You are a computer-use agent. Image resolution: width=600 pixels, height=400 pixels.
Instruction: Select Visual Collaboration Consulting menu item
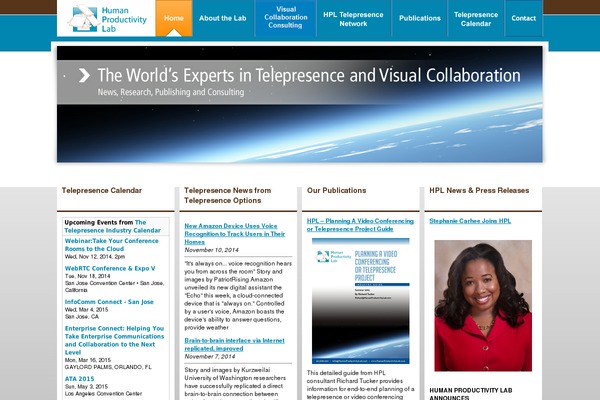pyautogui.click(x=285, y=17)
